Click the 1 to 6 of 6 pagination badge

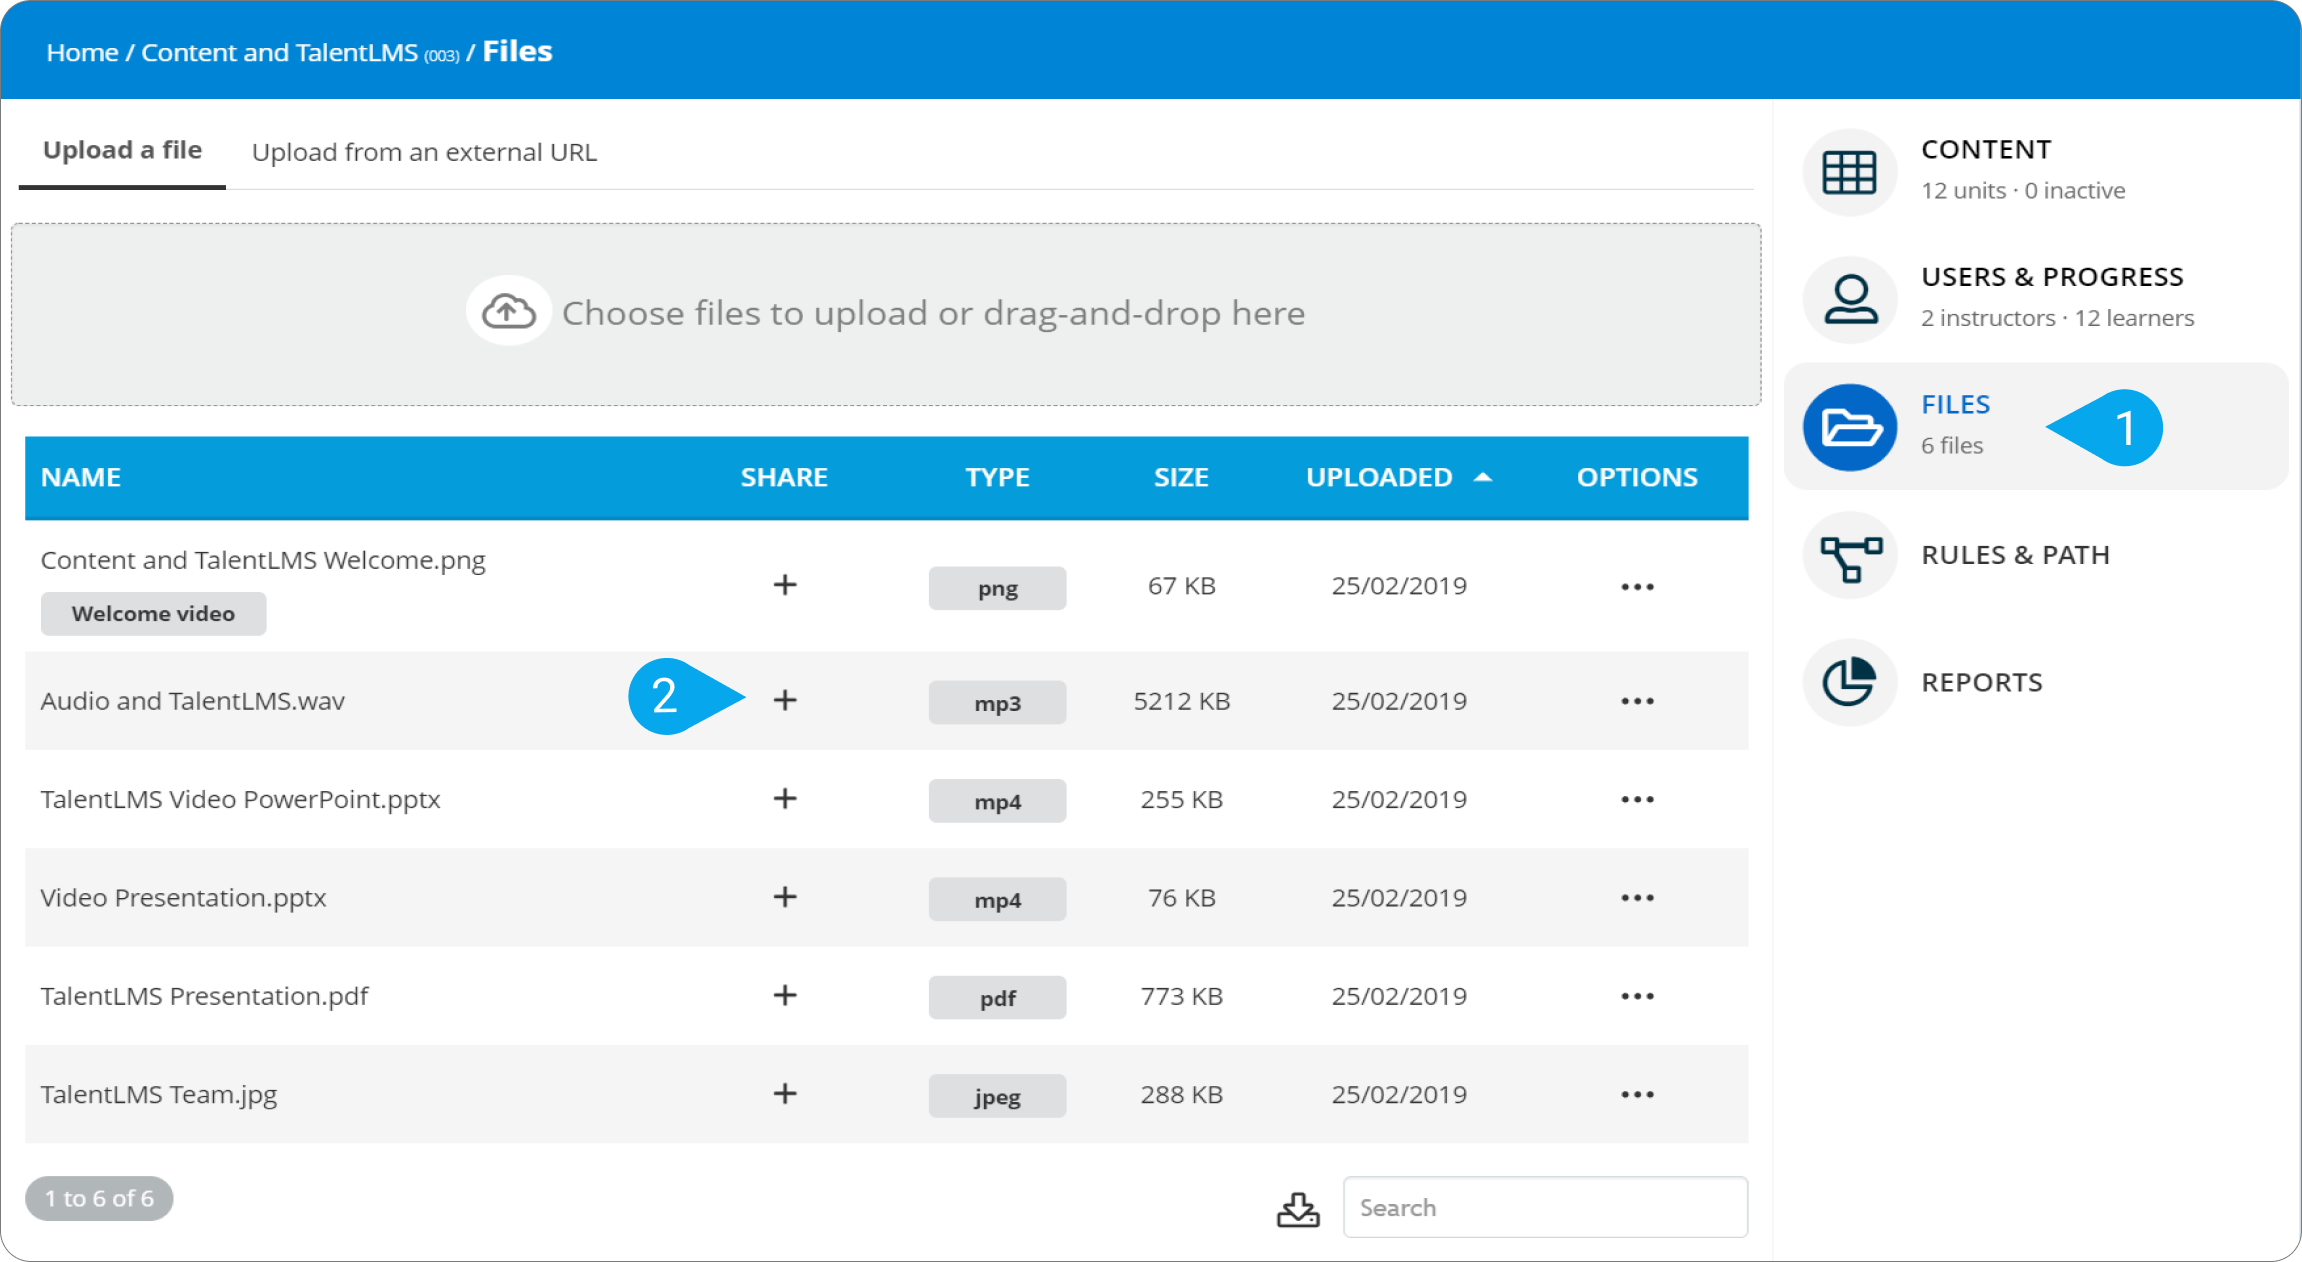click(x=99, y=1199)
